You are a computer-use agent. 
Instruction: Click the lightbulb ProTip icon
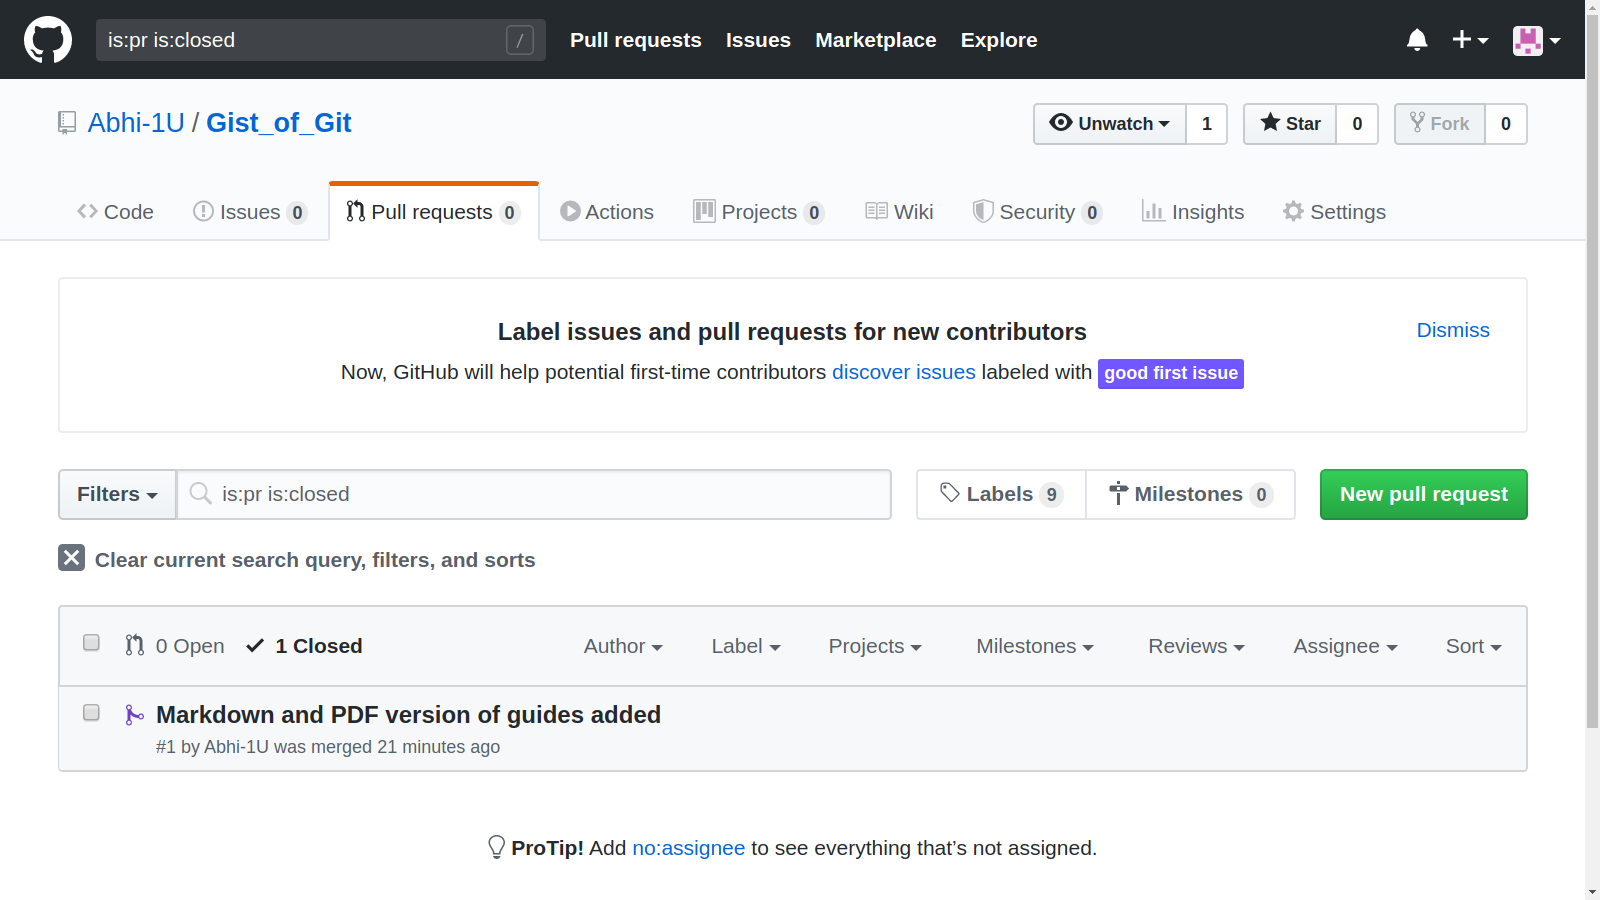click(x=496, y=847)
